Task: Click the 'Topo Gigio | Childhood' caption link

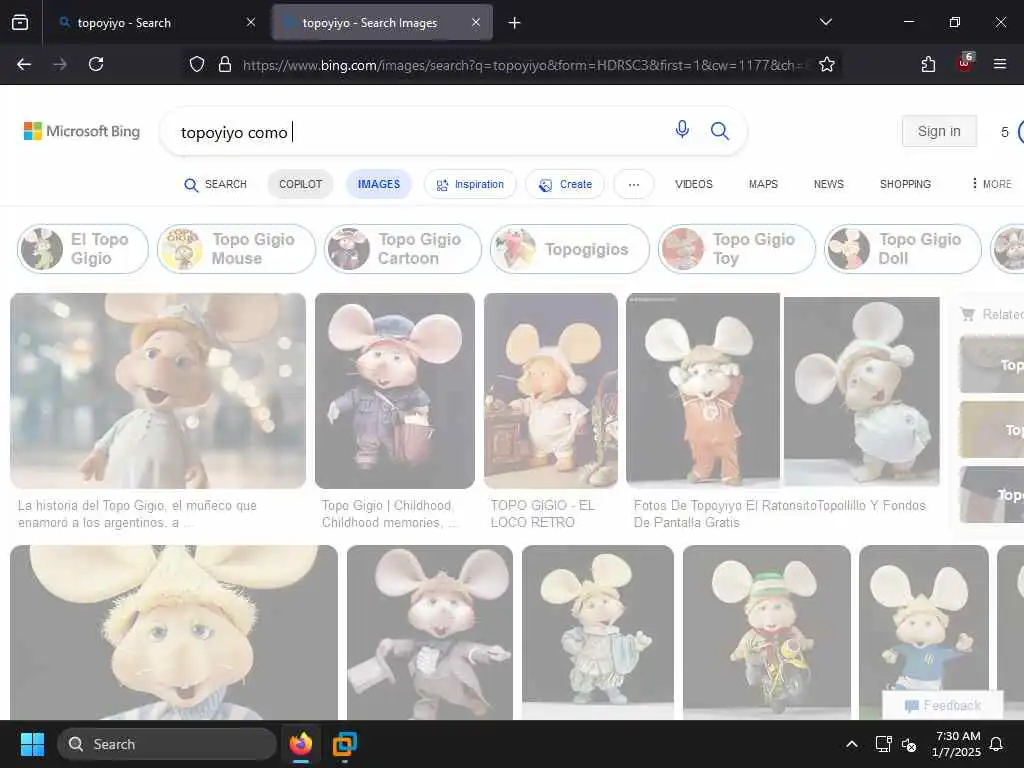Action: (389, 514)
